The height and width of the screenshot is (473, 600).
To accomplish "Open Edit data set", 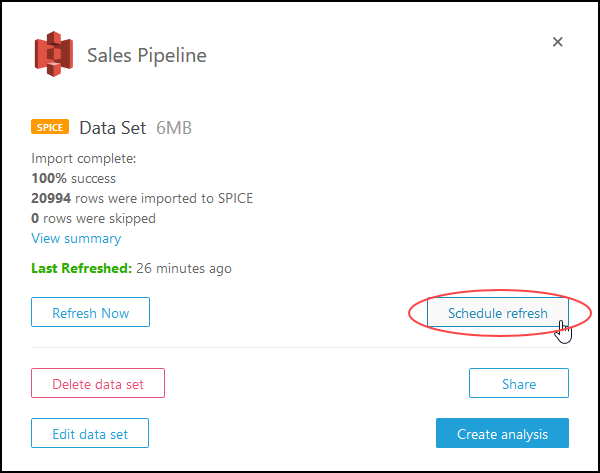I will point(90,433).
